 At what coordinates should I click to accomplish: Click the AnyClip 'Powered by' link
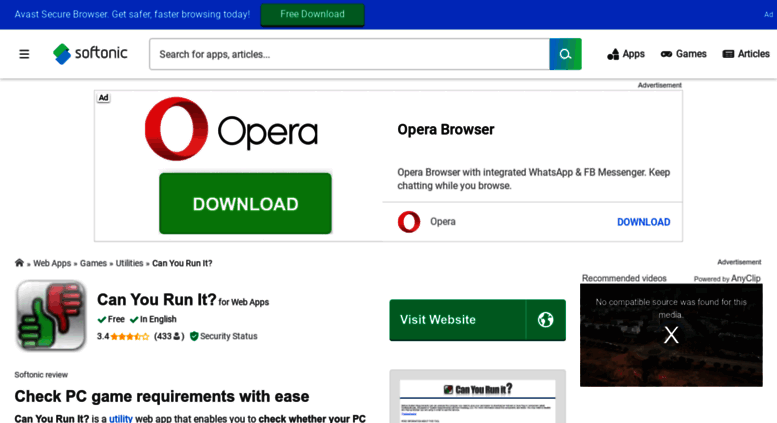tap(726, 278)
